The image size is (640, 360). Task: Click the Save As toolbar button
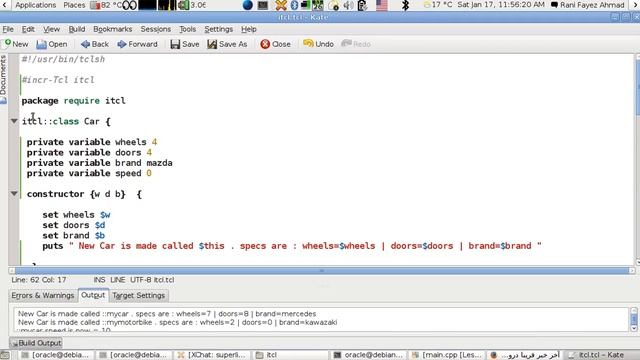click(227, 44)
